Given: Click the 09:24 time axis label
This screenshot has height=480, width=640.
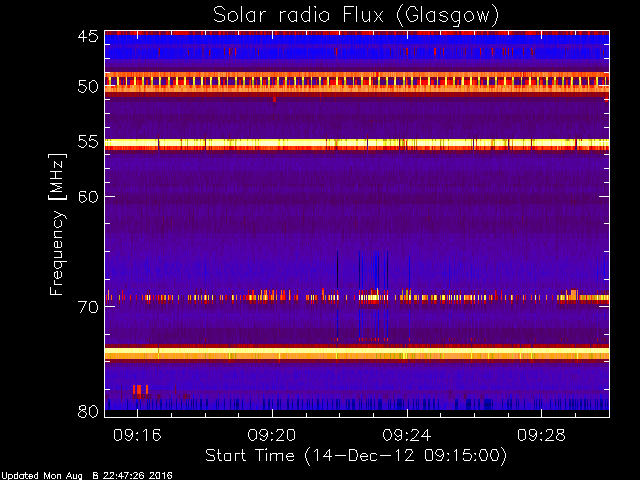Looking at the screenshot, I should click(407, 436).
